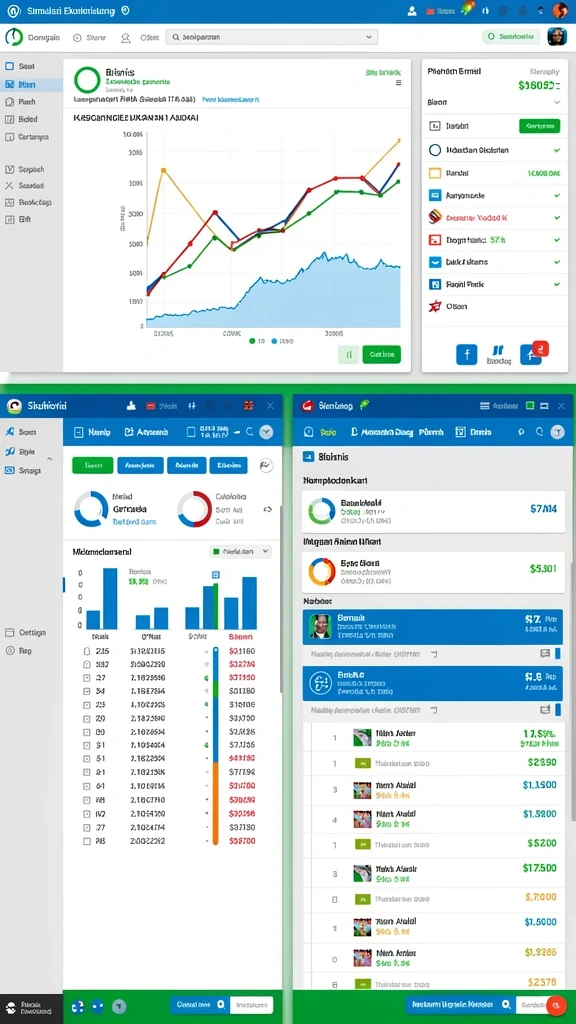Open the hamburger menu icon above the line chart

(x=398, y=83)
